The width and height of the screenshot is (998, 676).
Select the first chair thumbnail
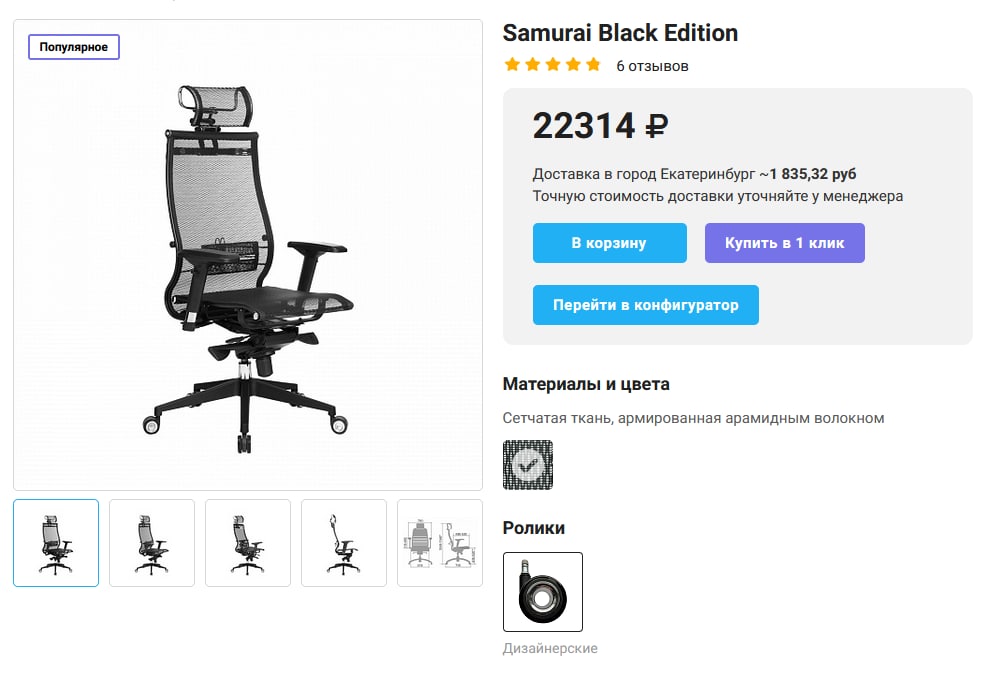(x=56, y=543)
